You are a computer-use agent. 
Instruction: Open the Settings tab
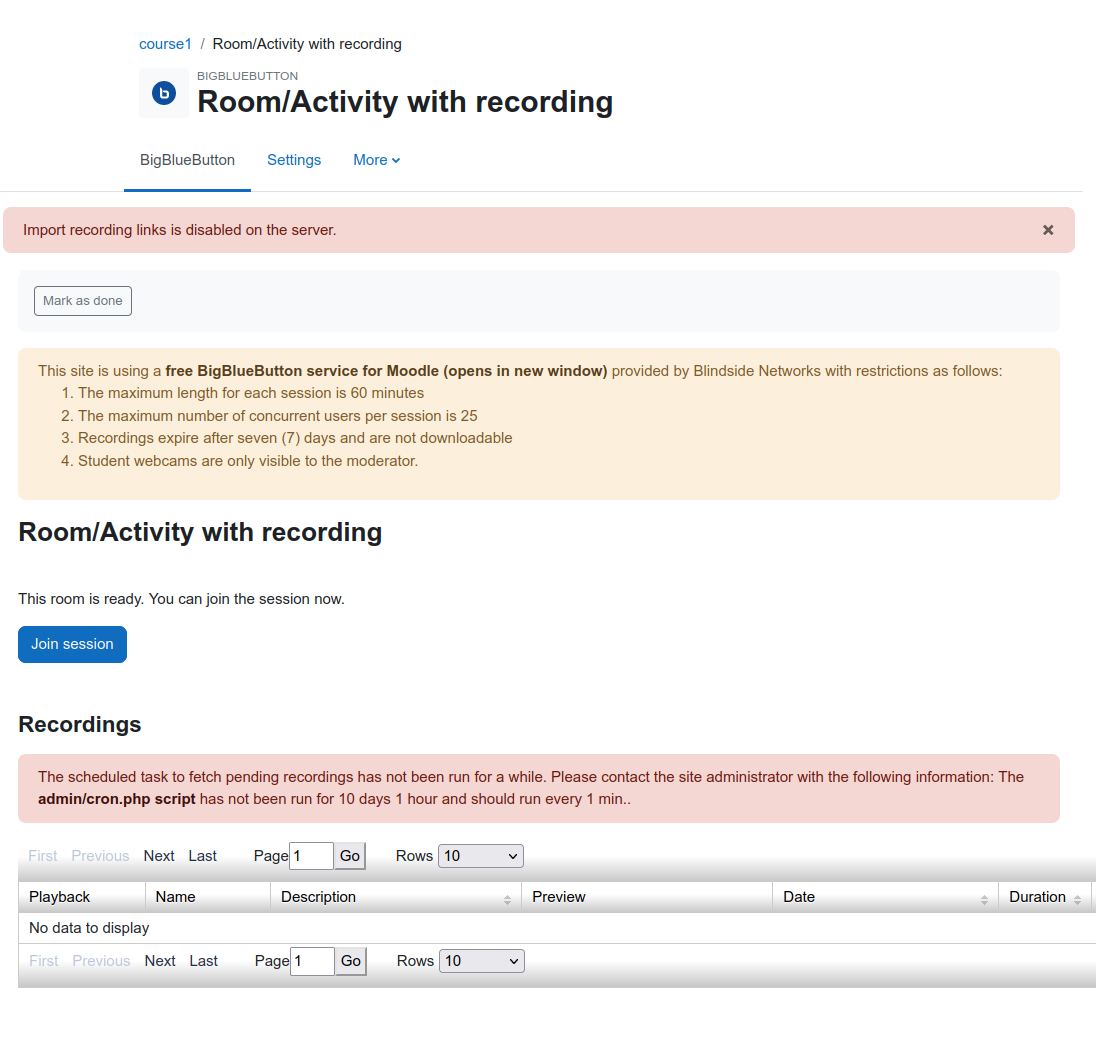point(294,160)
